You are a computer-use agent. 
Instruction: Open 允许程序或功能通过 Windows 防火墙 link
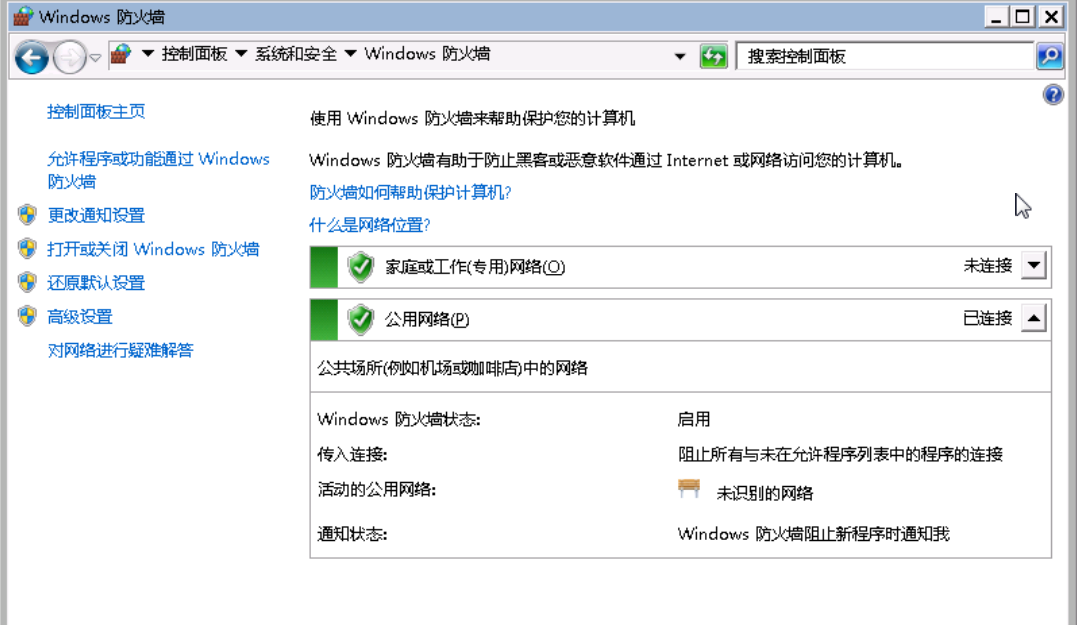(x=159, y=170)
